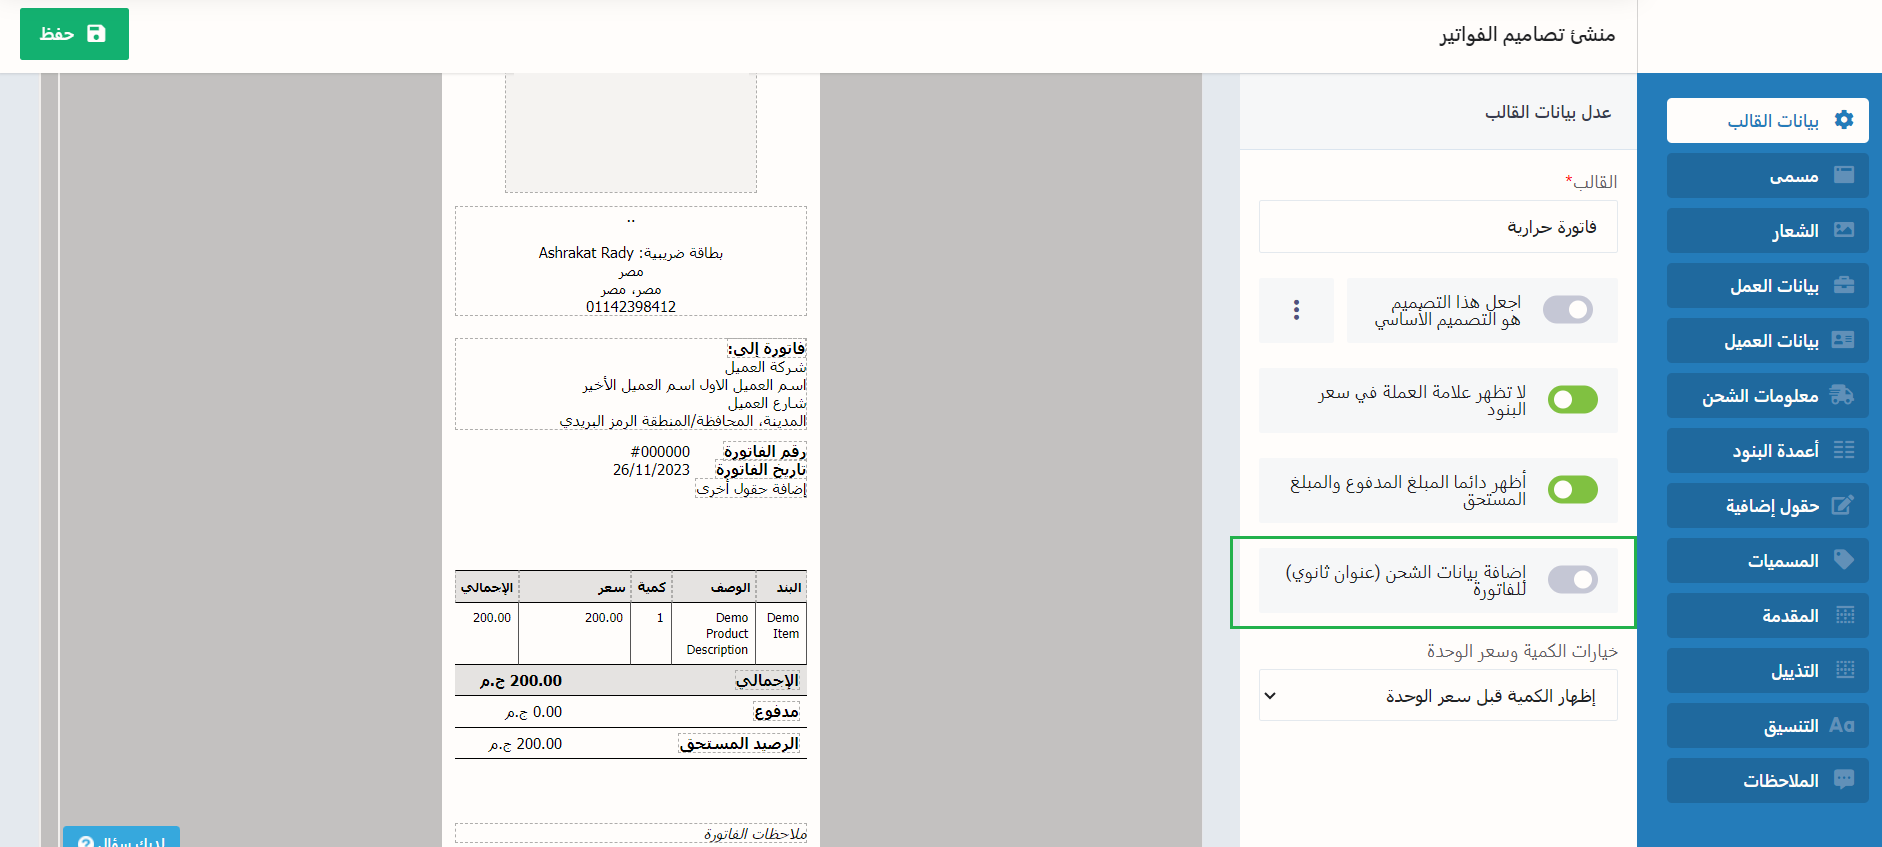This screenshot has height=847, width=1882.
Task: Click the columns icon for أعمدة البنود
Action: pyautogui.click(x=1843, y=450)
